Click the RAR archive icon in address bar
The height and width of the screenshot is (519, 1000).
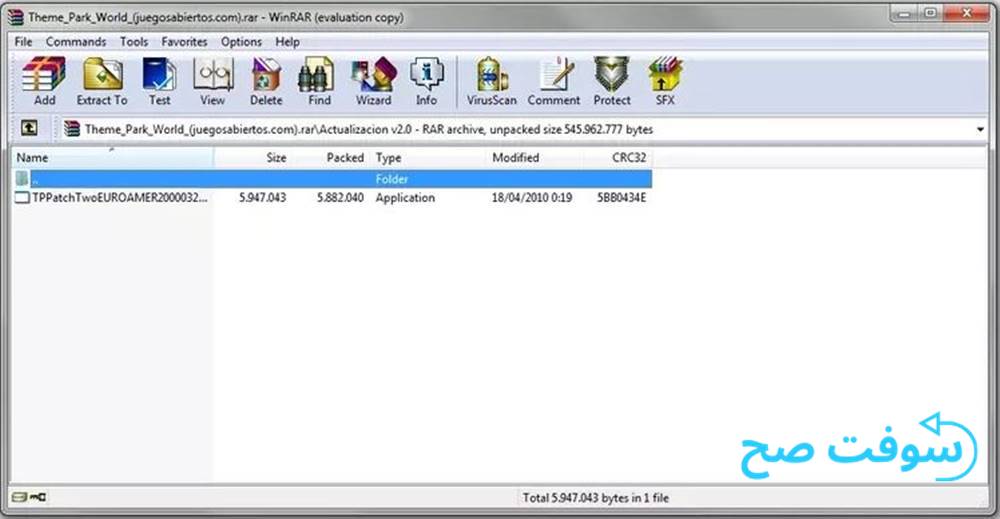[73, 129]
